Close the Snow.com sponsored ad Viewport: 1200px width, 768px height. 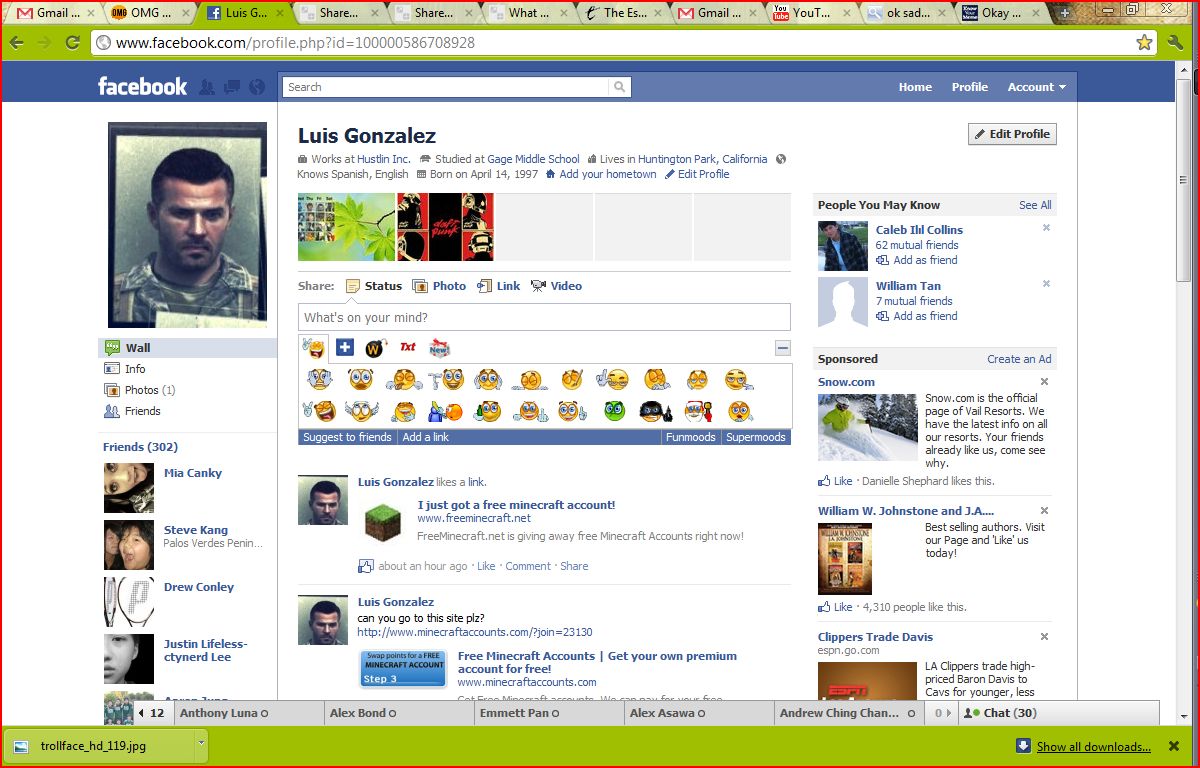[1044, 382]
